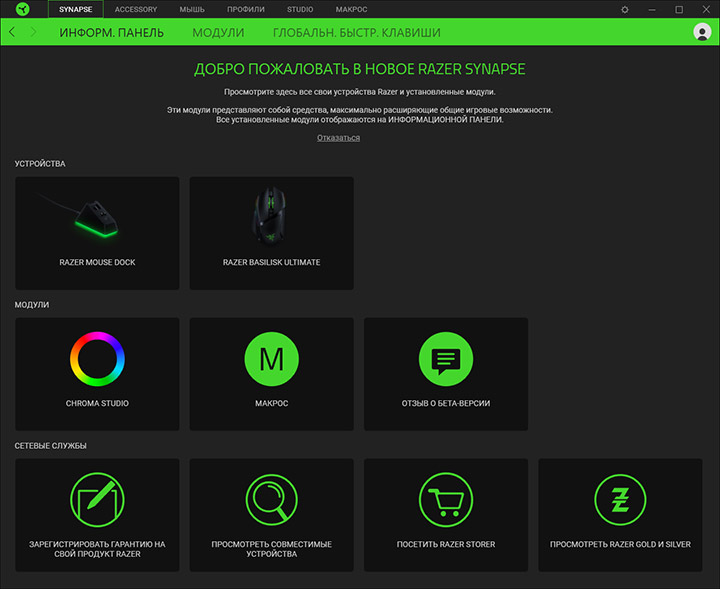Switch to ACCESSORY tab
Image resolution: width=720 pixels, height=589 pixels.
[136, 9]
